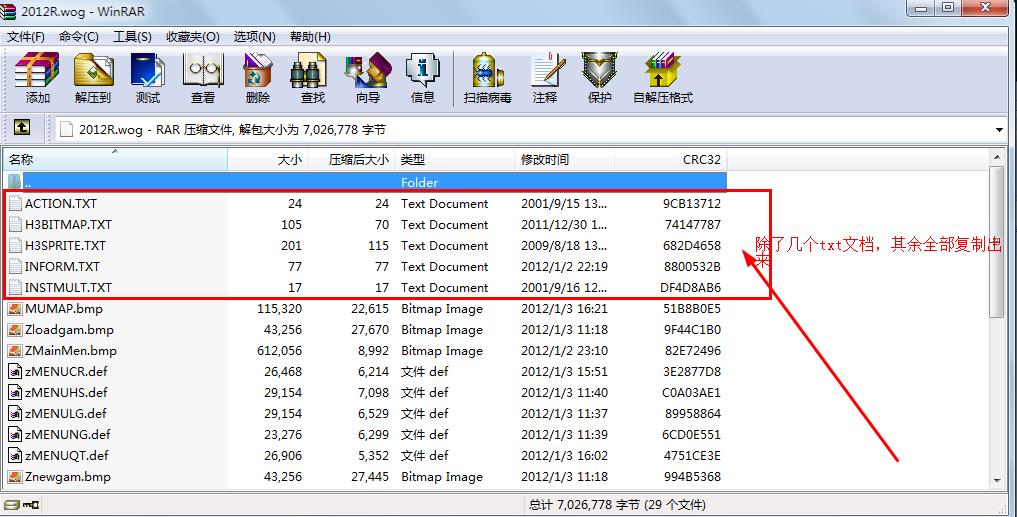Sort by Size (大小) column header
This screenshot has width=1017, height=517.
[x=267, y=160]
